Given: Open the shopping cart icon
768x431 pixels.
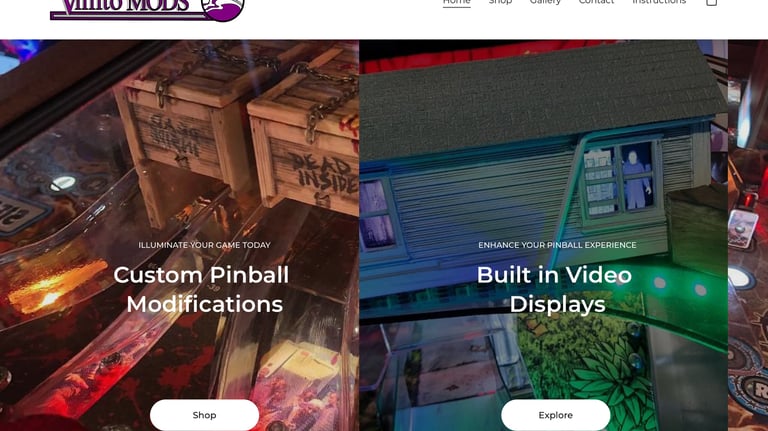Looking at the screenshot, I should [712, 2].
